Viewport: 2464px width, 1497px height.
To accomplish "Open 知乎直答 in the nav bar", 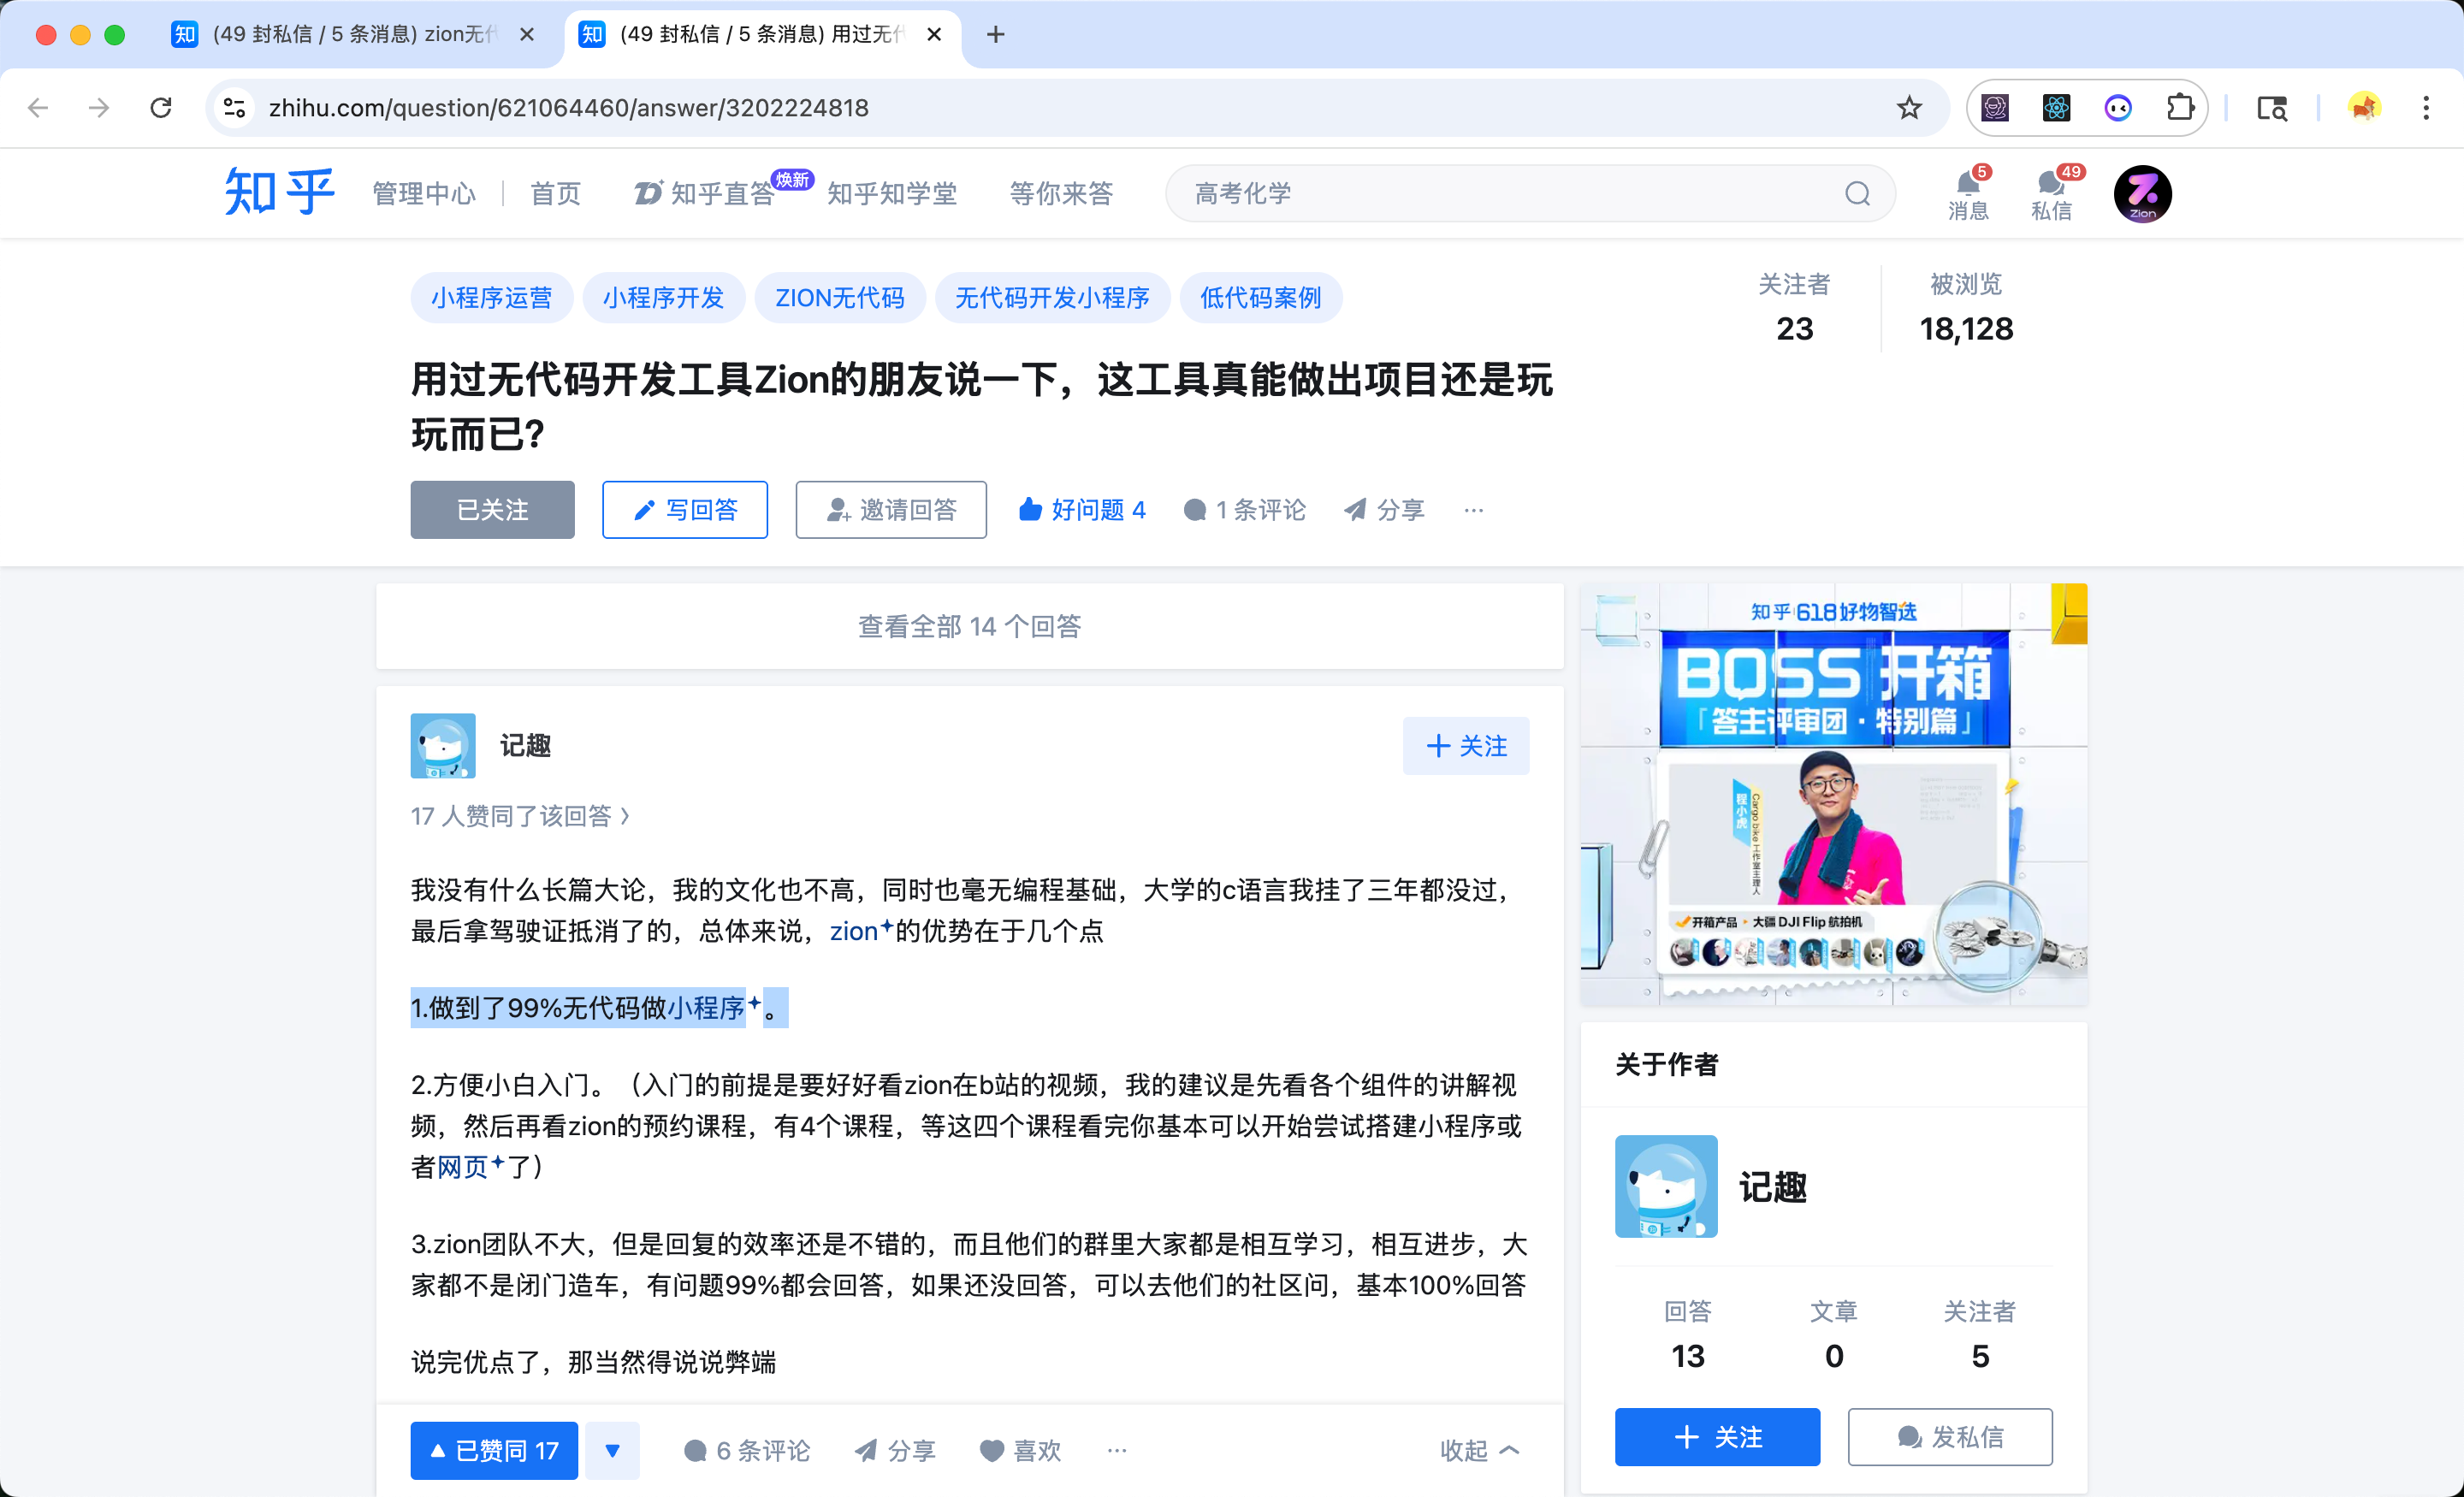I will pos(705,193).
